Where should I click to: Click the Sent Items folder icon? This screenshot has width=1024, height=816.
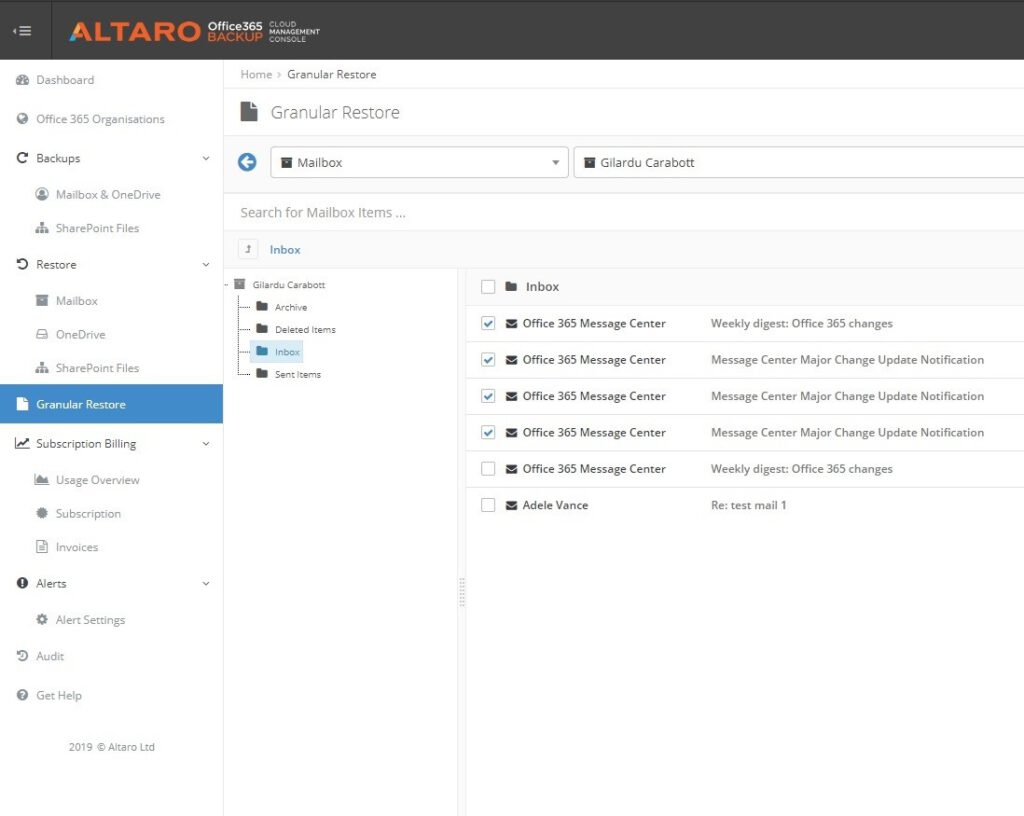[262, 373]
